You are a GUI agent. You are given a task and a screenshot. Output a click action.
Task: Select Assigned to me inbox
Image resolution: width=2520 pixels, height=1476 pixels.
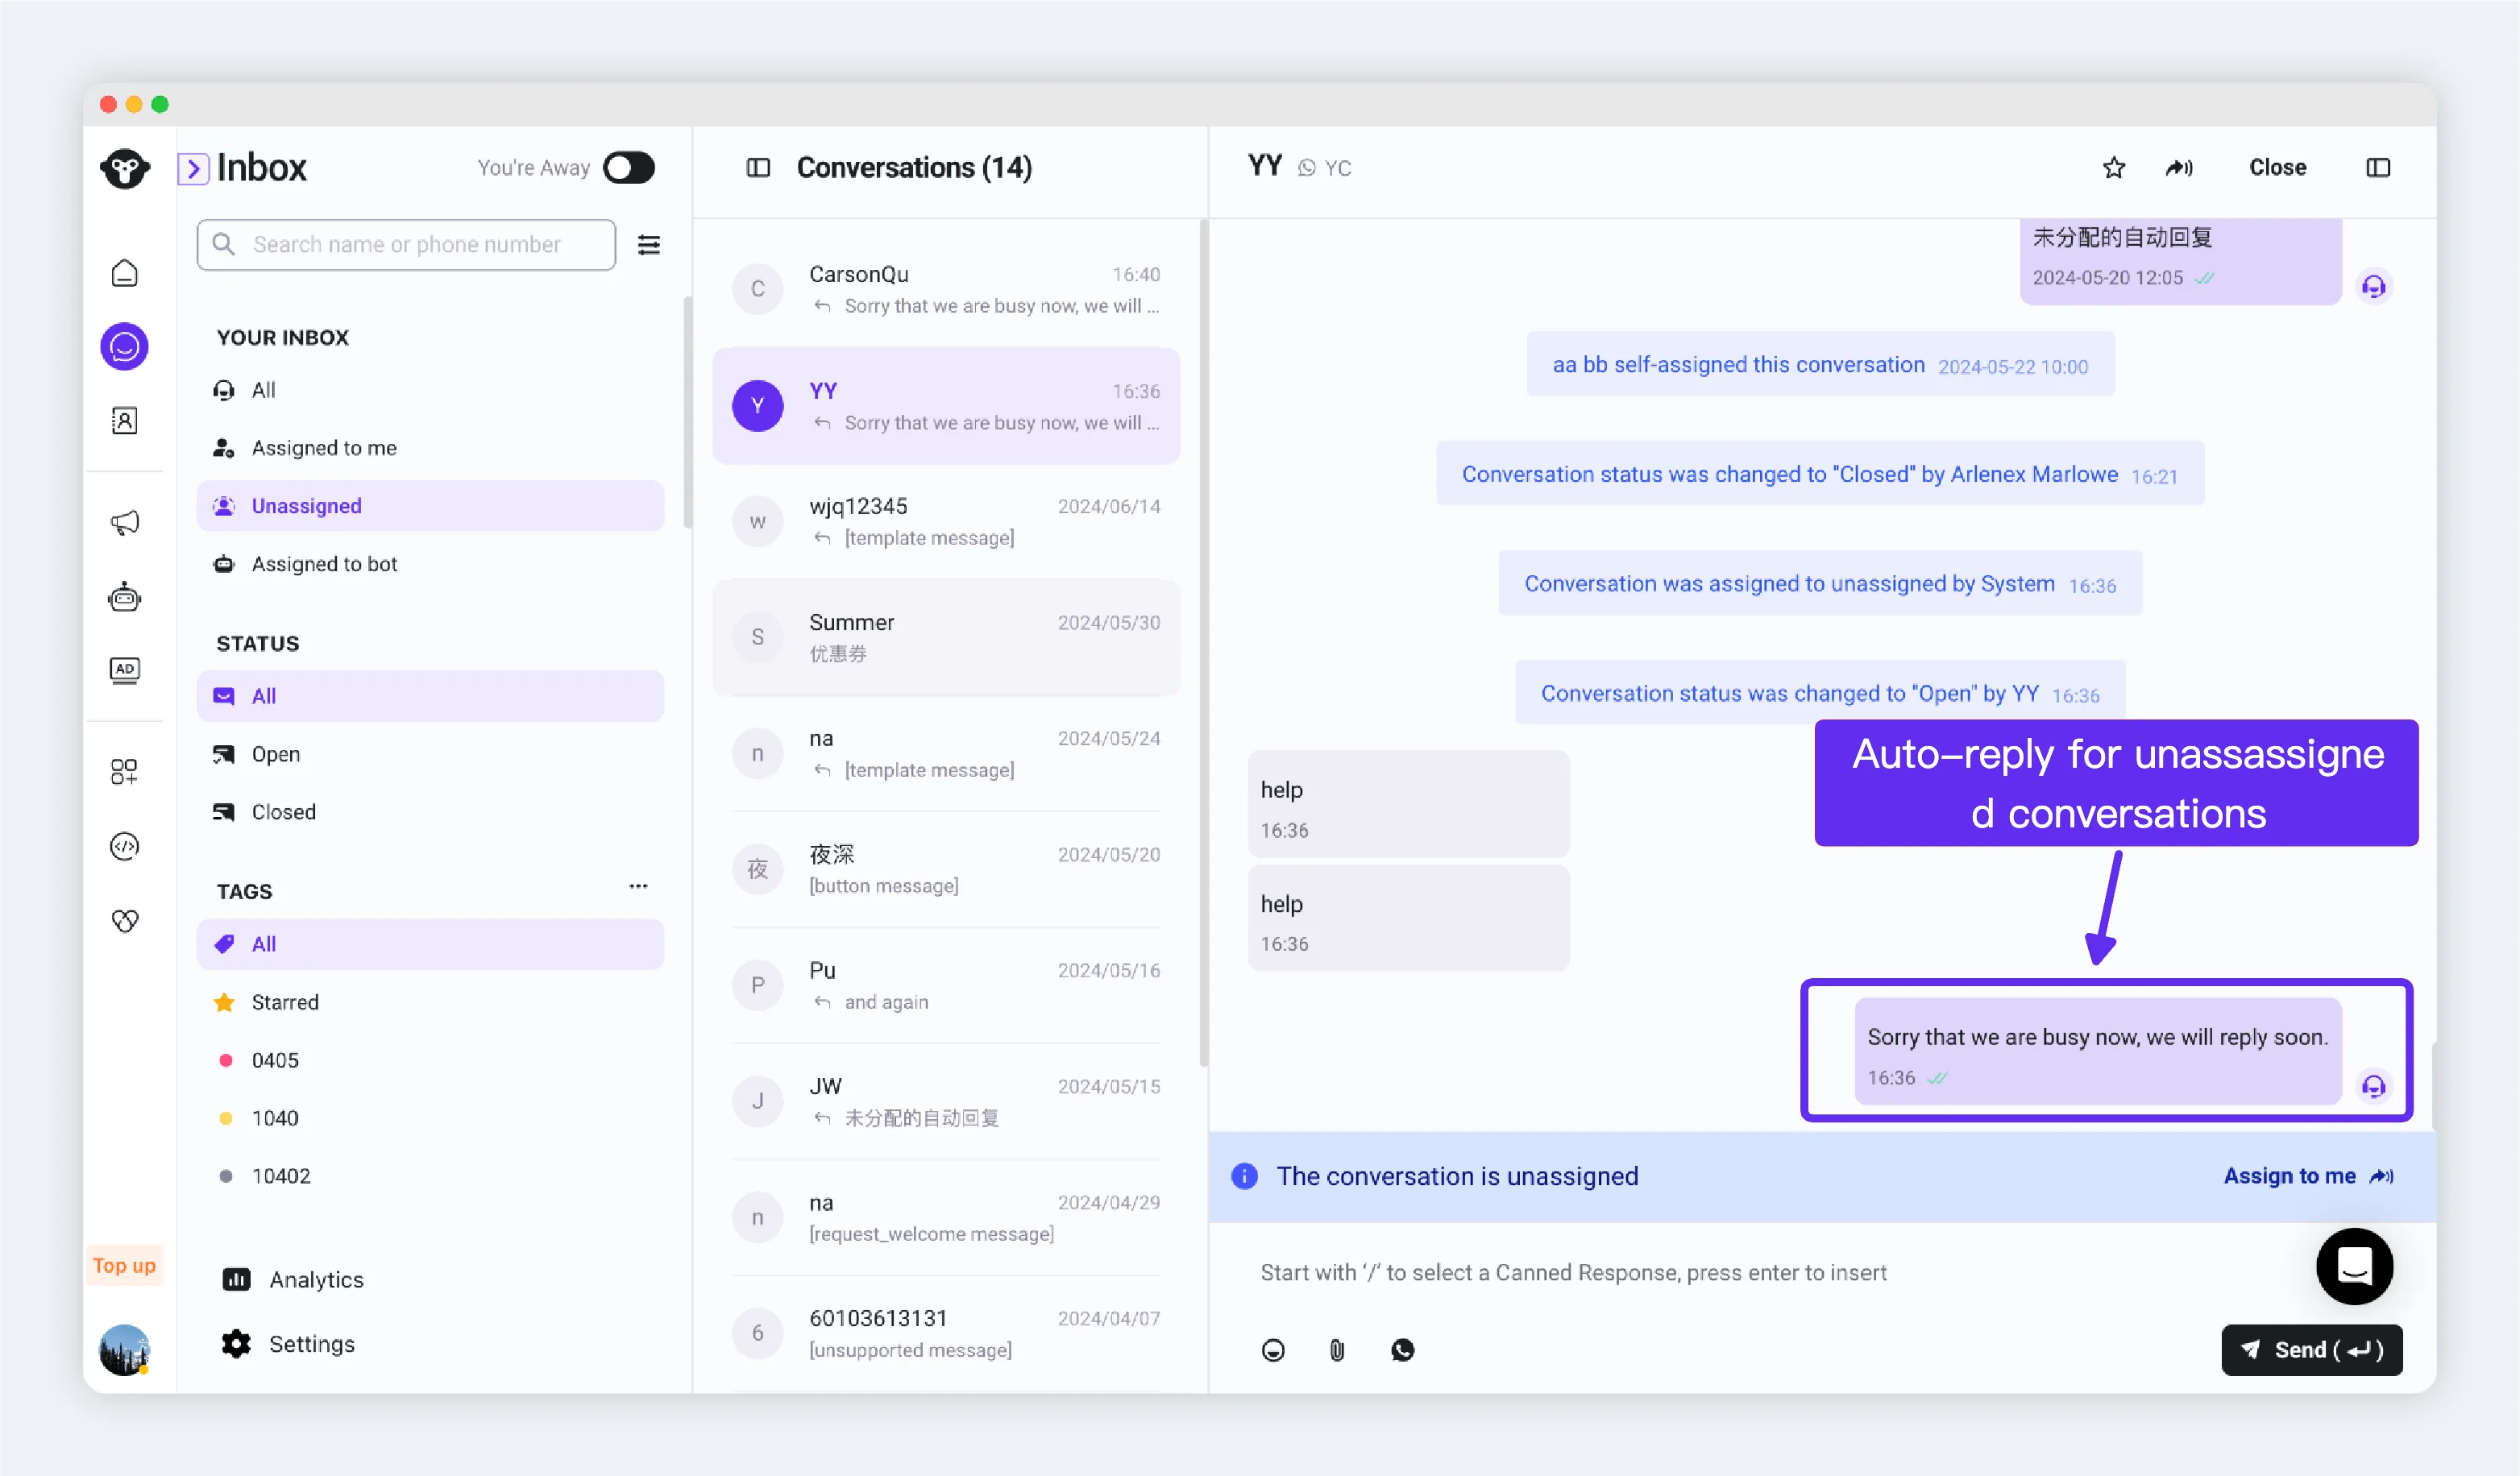tap(430, 448)
